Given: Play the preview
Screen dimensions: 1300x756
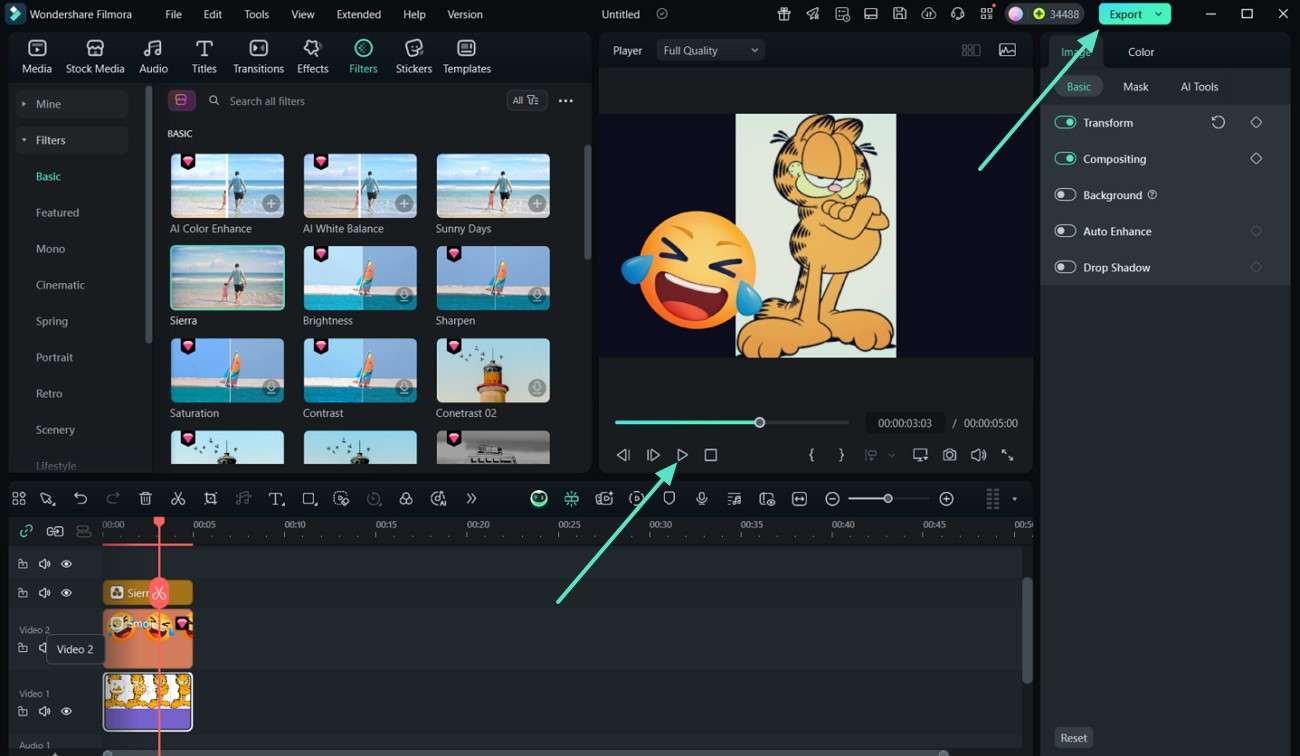Looking at the screenshot, I should (682, 455).
